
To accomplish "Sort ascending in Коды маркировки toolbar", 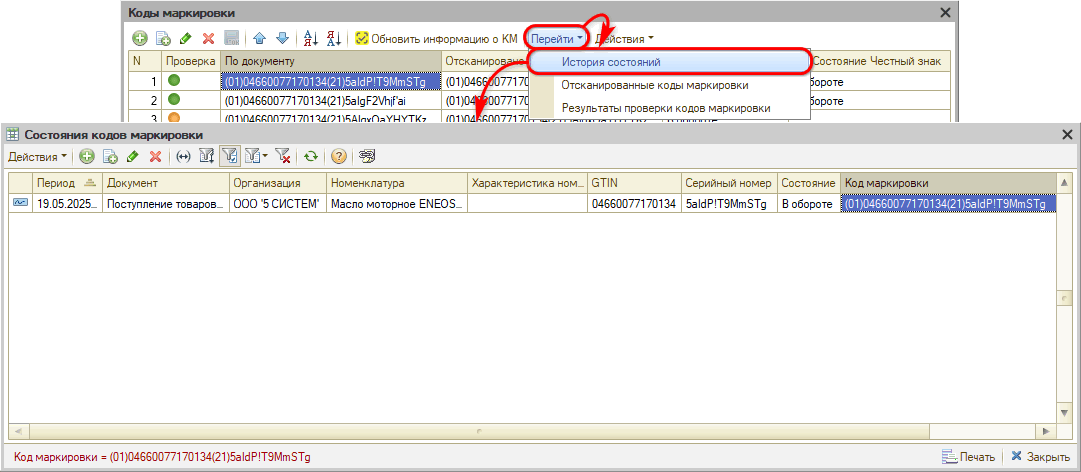I will 310,39.
